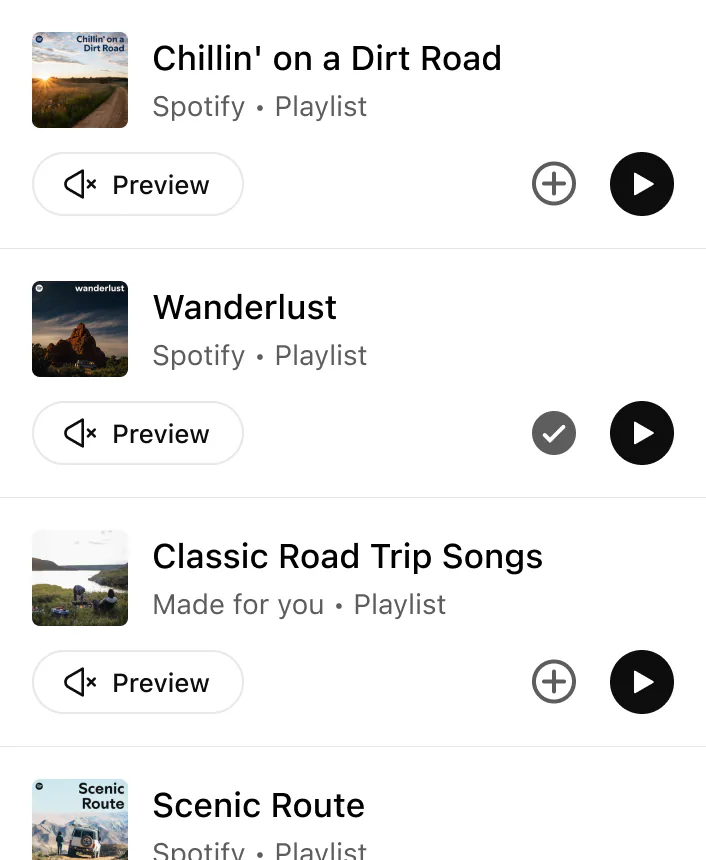Preview the Wanderlust playlist
This screenshot has width=706, height=860.
coord(138,433)
